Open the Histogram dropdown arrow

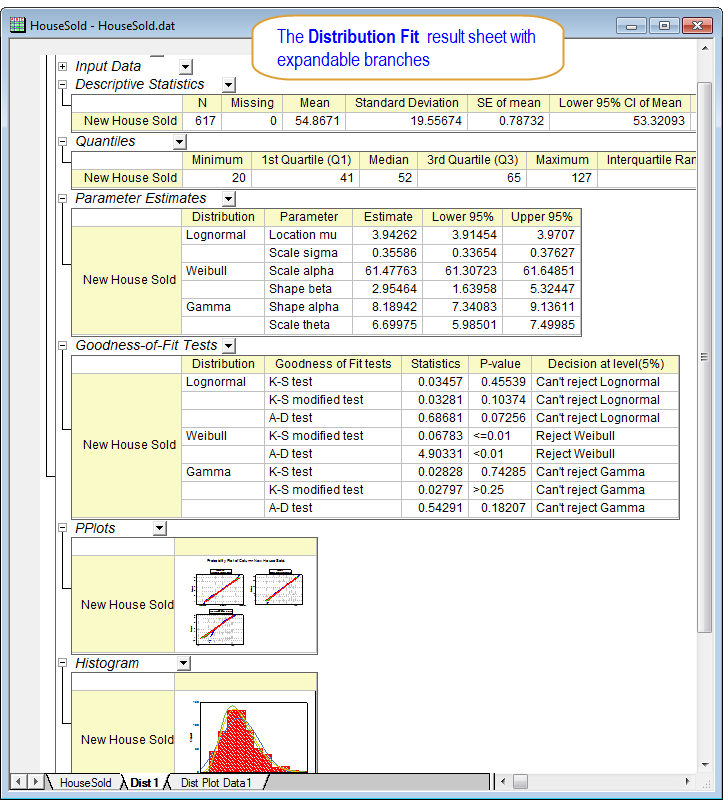click(x=184, y=663)
